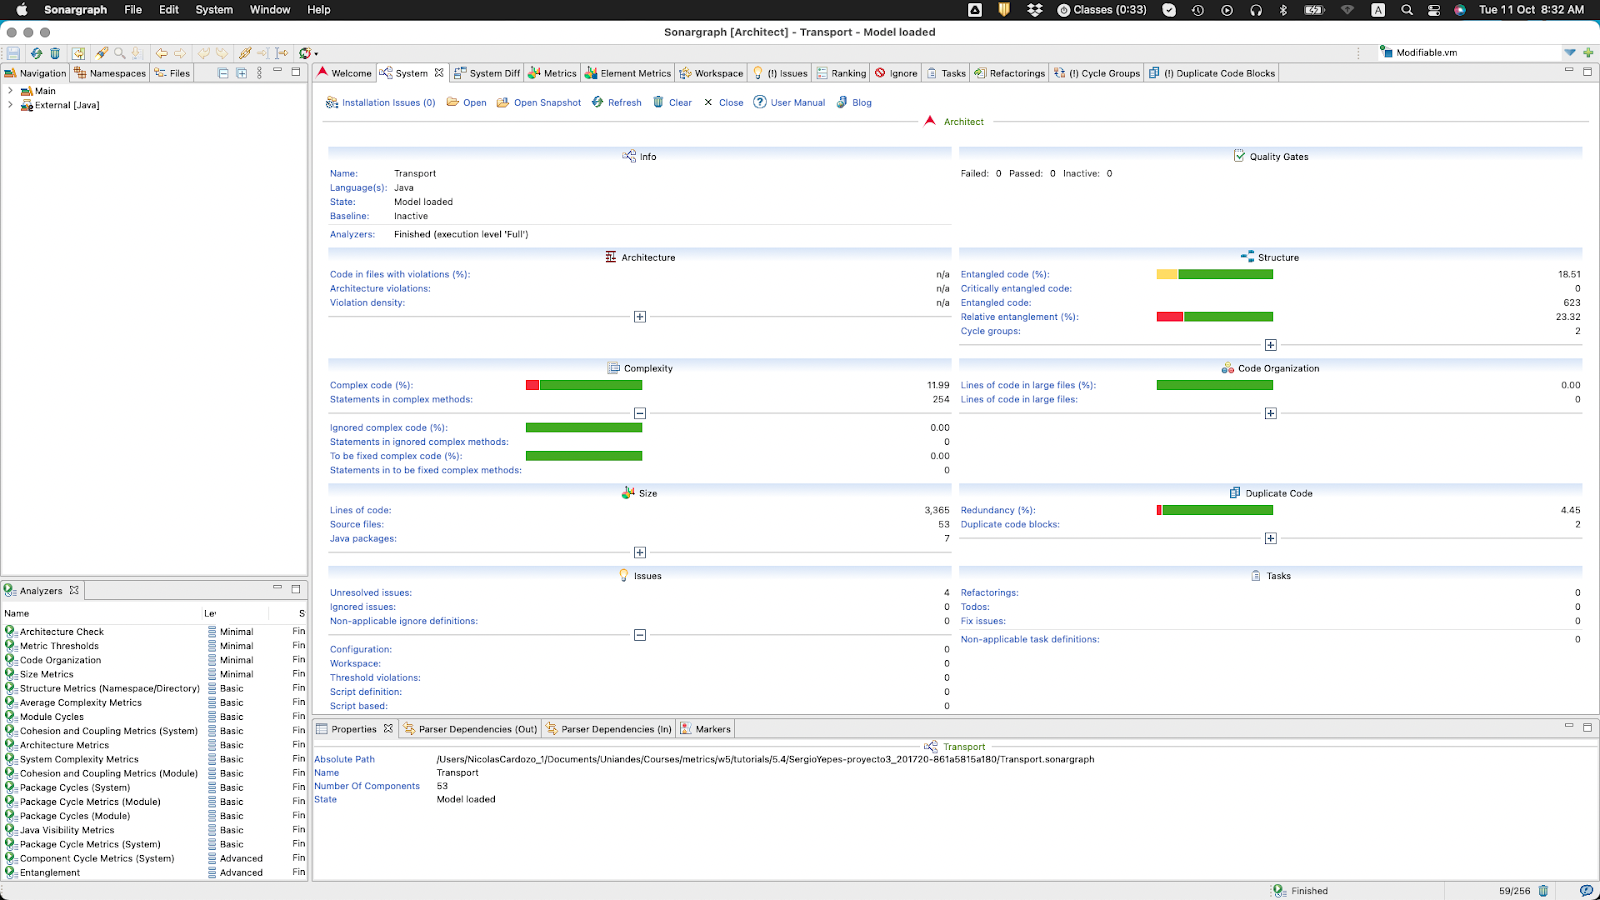This screenshot has height=900, width=1600.
Task: Open the Ignore tab
Action: tap(896, 73)
